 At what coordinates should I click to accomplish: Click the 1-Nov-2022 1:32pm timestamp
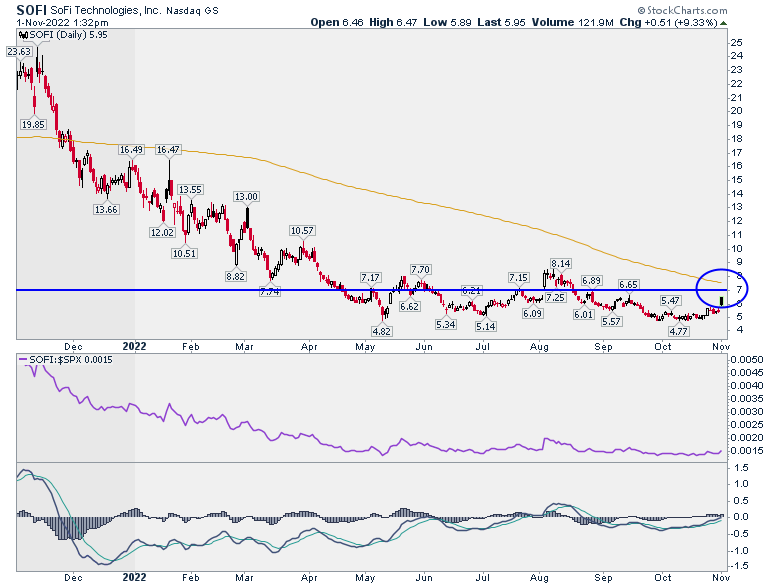[62, 23]
